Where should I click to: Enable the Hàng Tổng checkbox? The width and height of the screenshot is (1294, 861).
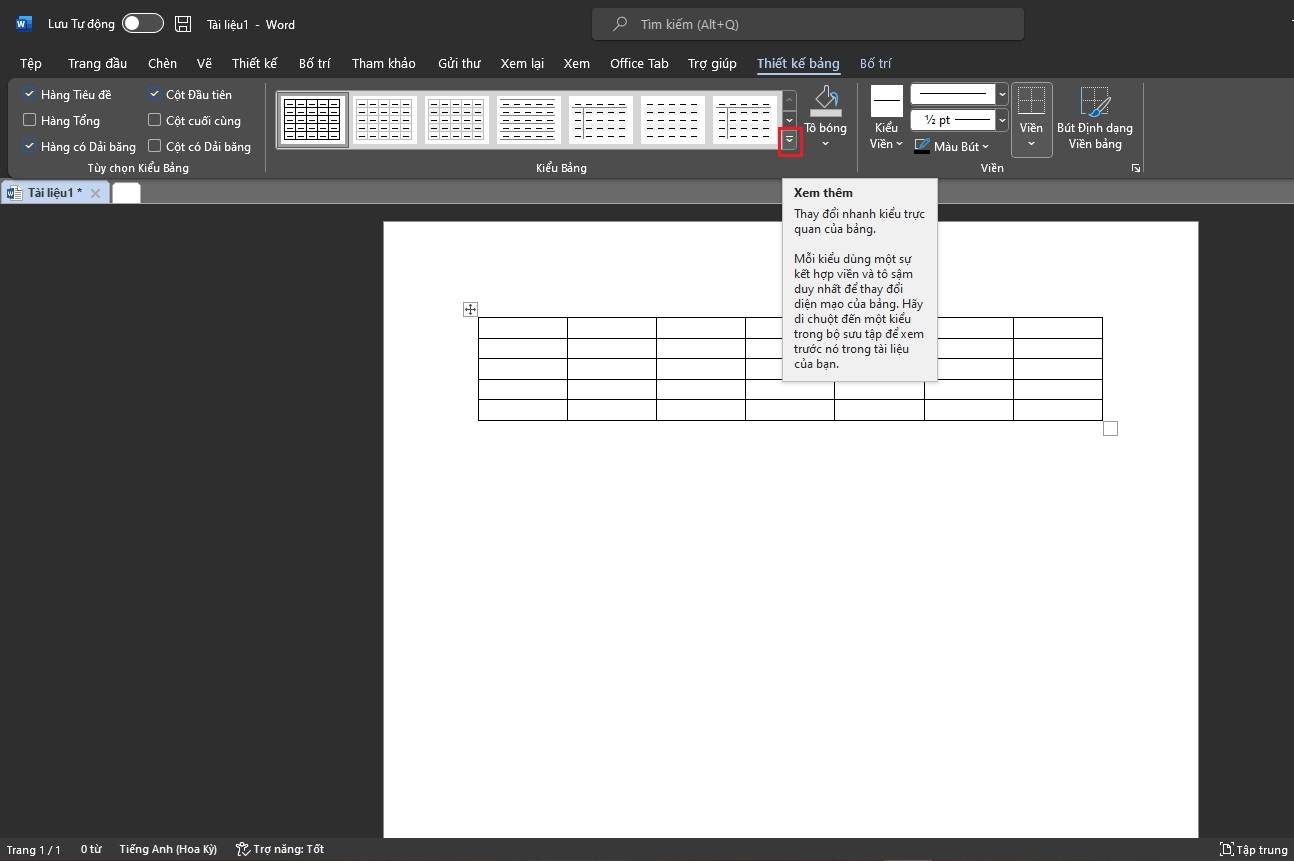(29, 120)
